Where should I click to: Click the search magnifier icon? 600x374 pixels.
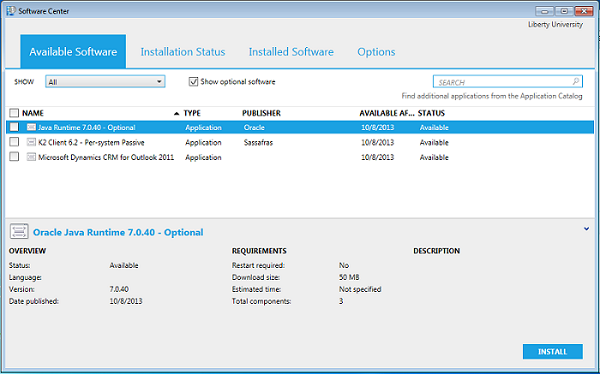point(576,82)
